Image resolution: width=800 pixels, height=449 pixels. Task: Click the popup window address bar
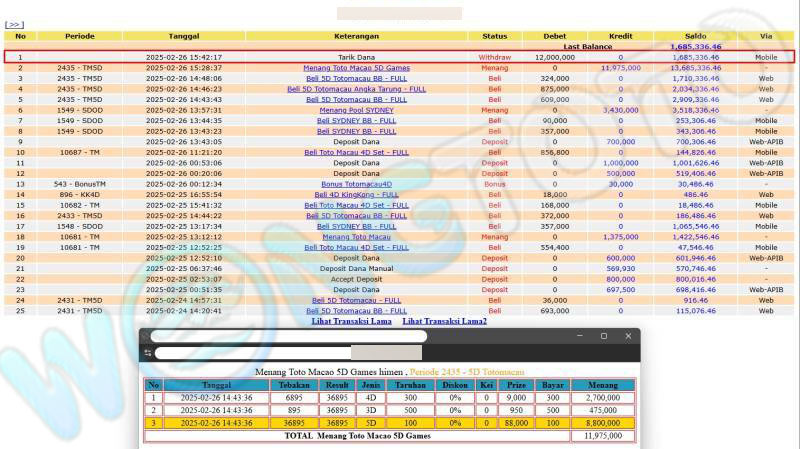click(288, 353)
